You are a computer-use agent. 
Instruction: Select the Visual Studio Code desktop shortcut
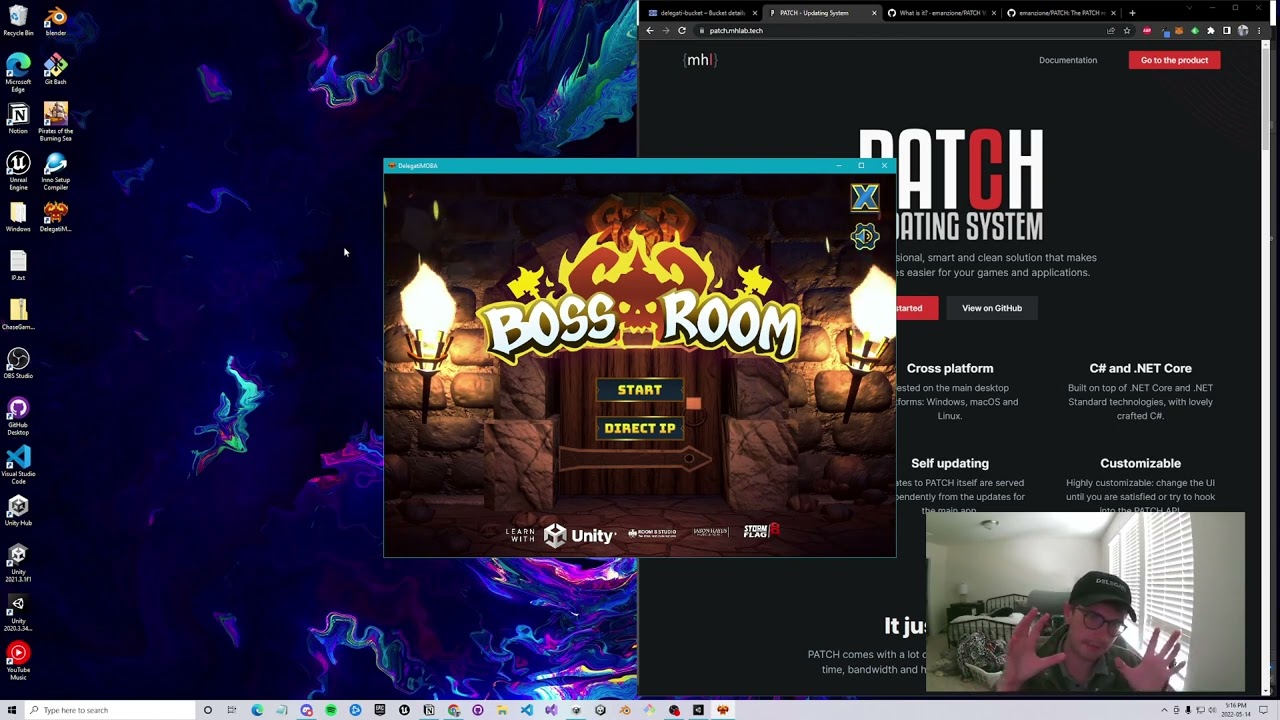coord(18,465)
